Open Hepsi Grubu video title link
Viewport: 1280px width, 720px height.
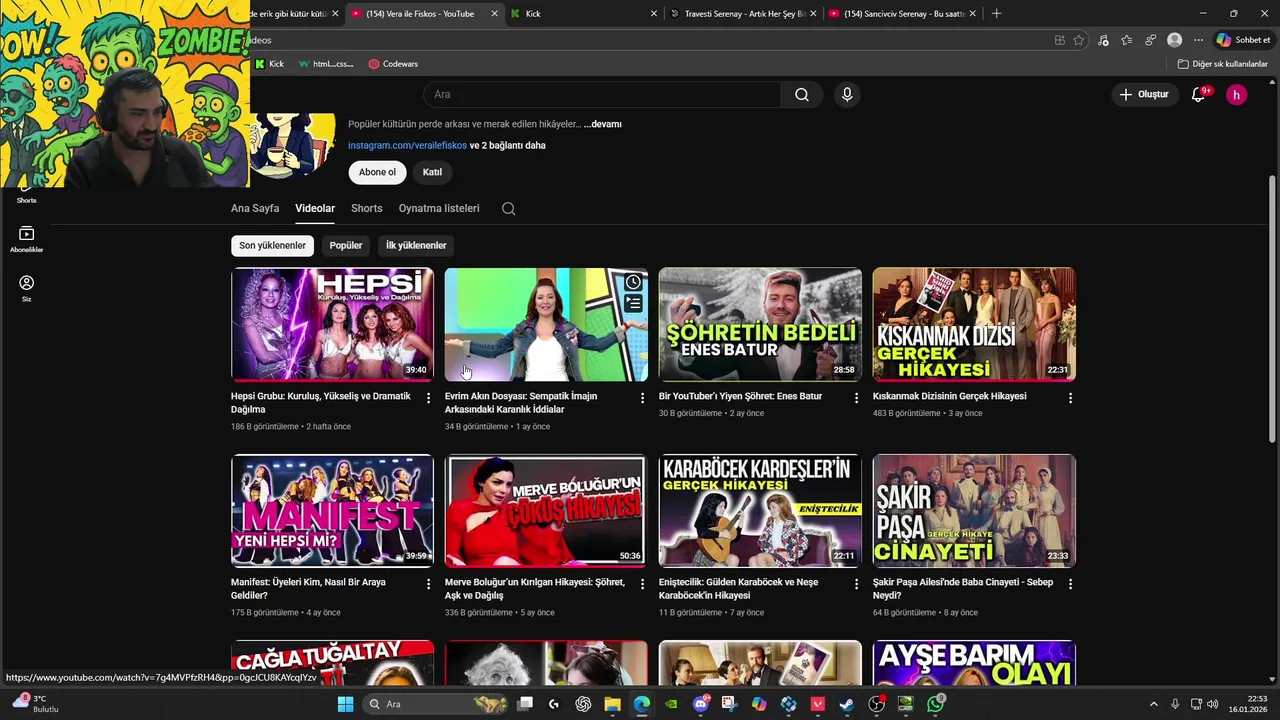[320, 403]
